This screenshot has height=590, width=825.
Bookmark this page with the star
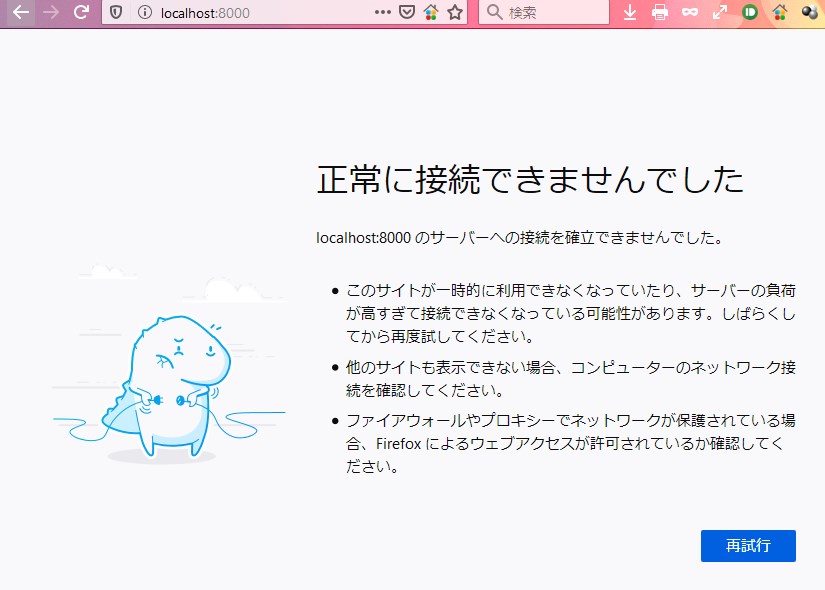click(x=455, y=13)
